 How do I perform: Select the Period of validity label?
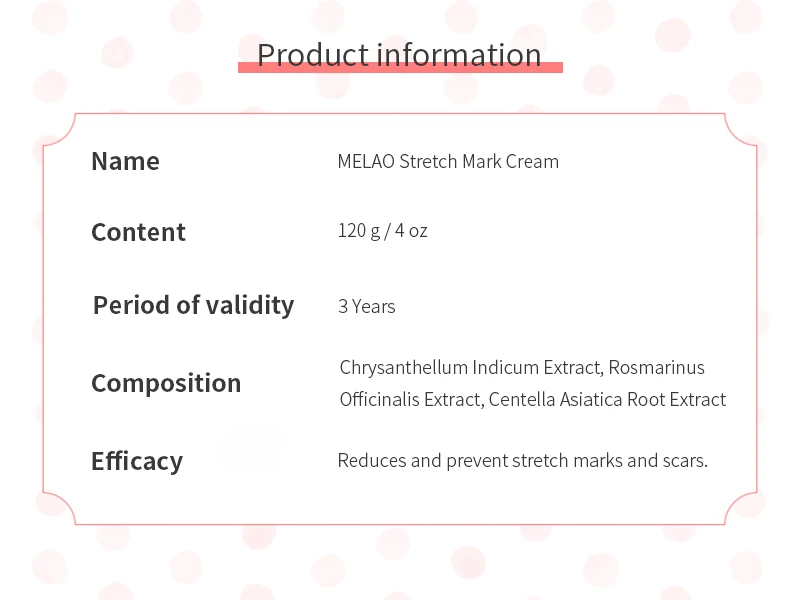(x=193, y=305)
